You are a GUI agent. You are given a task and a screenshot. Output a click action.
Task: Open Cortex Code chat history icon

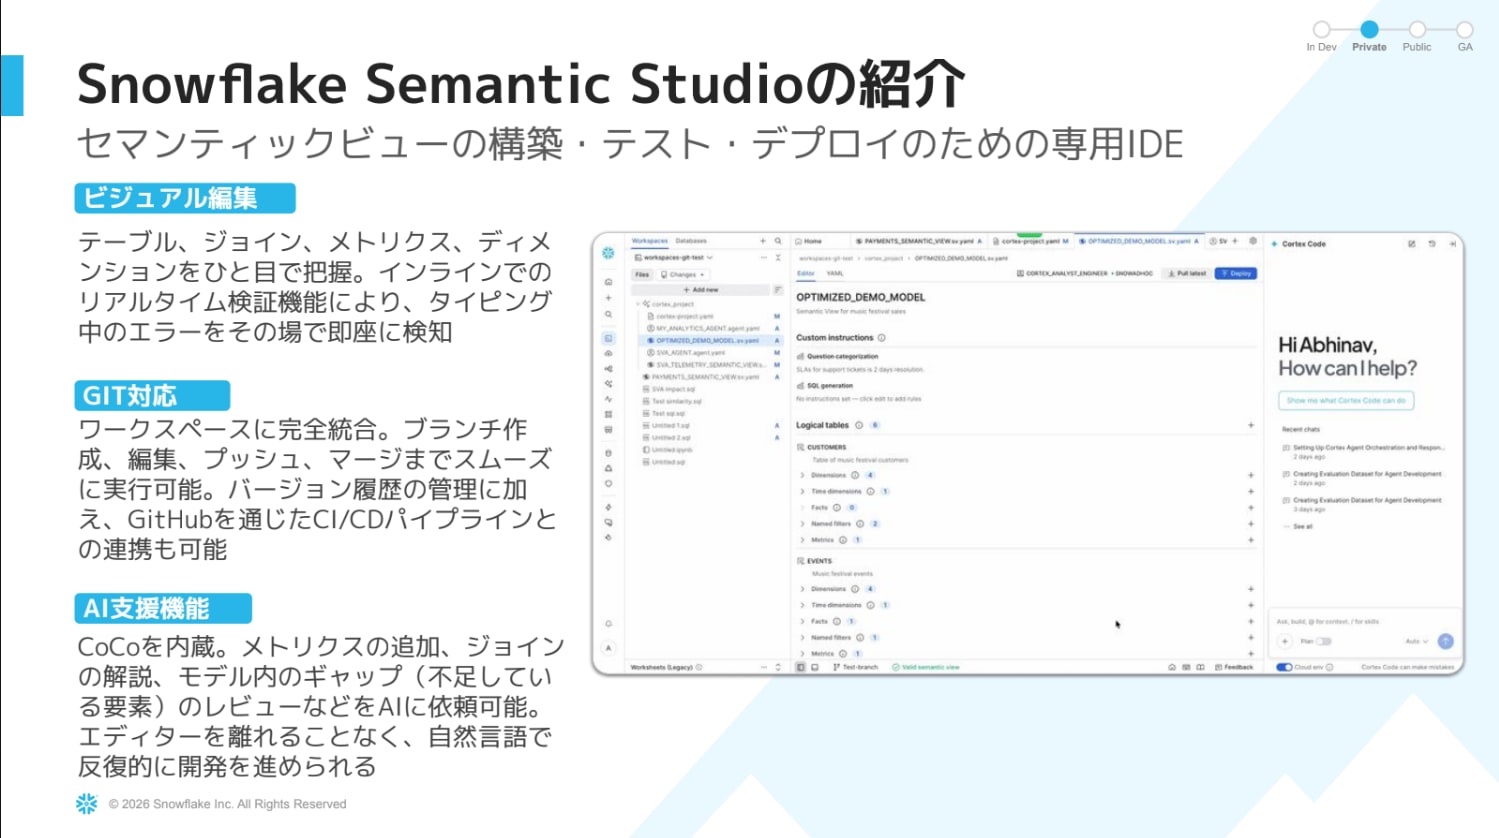(x=1432, y=244)
